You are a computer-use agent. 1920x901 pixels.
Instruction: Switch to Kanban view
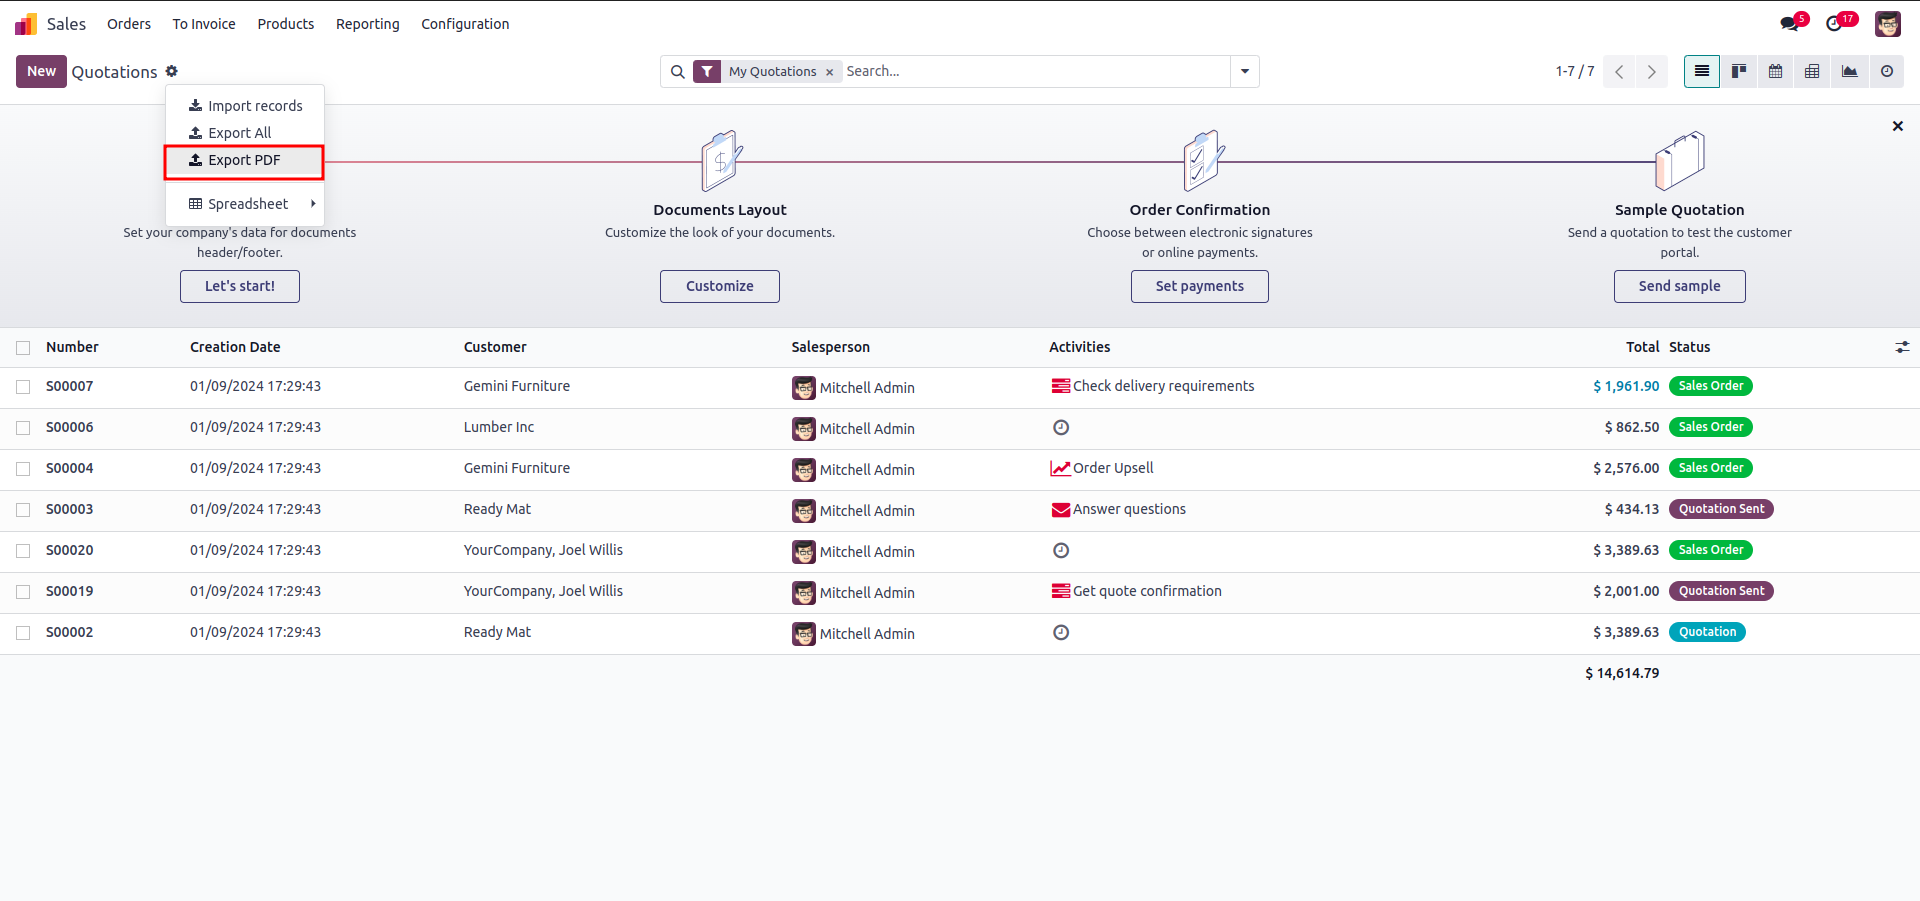tap(1739, 71)
